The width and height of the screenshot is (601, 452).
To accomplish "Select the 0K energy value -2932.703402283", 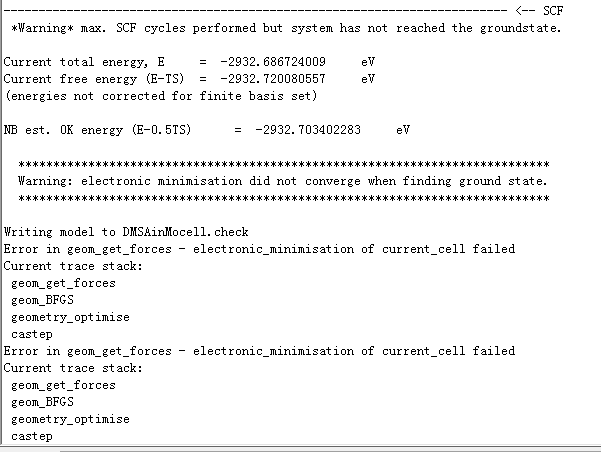I will (x=320, y=130).
